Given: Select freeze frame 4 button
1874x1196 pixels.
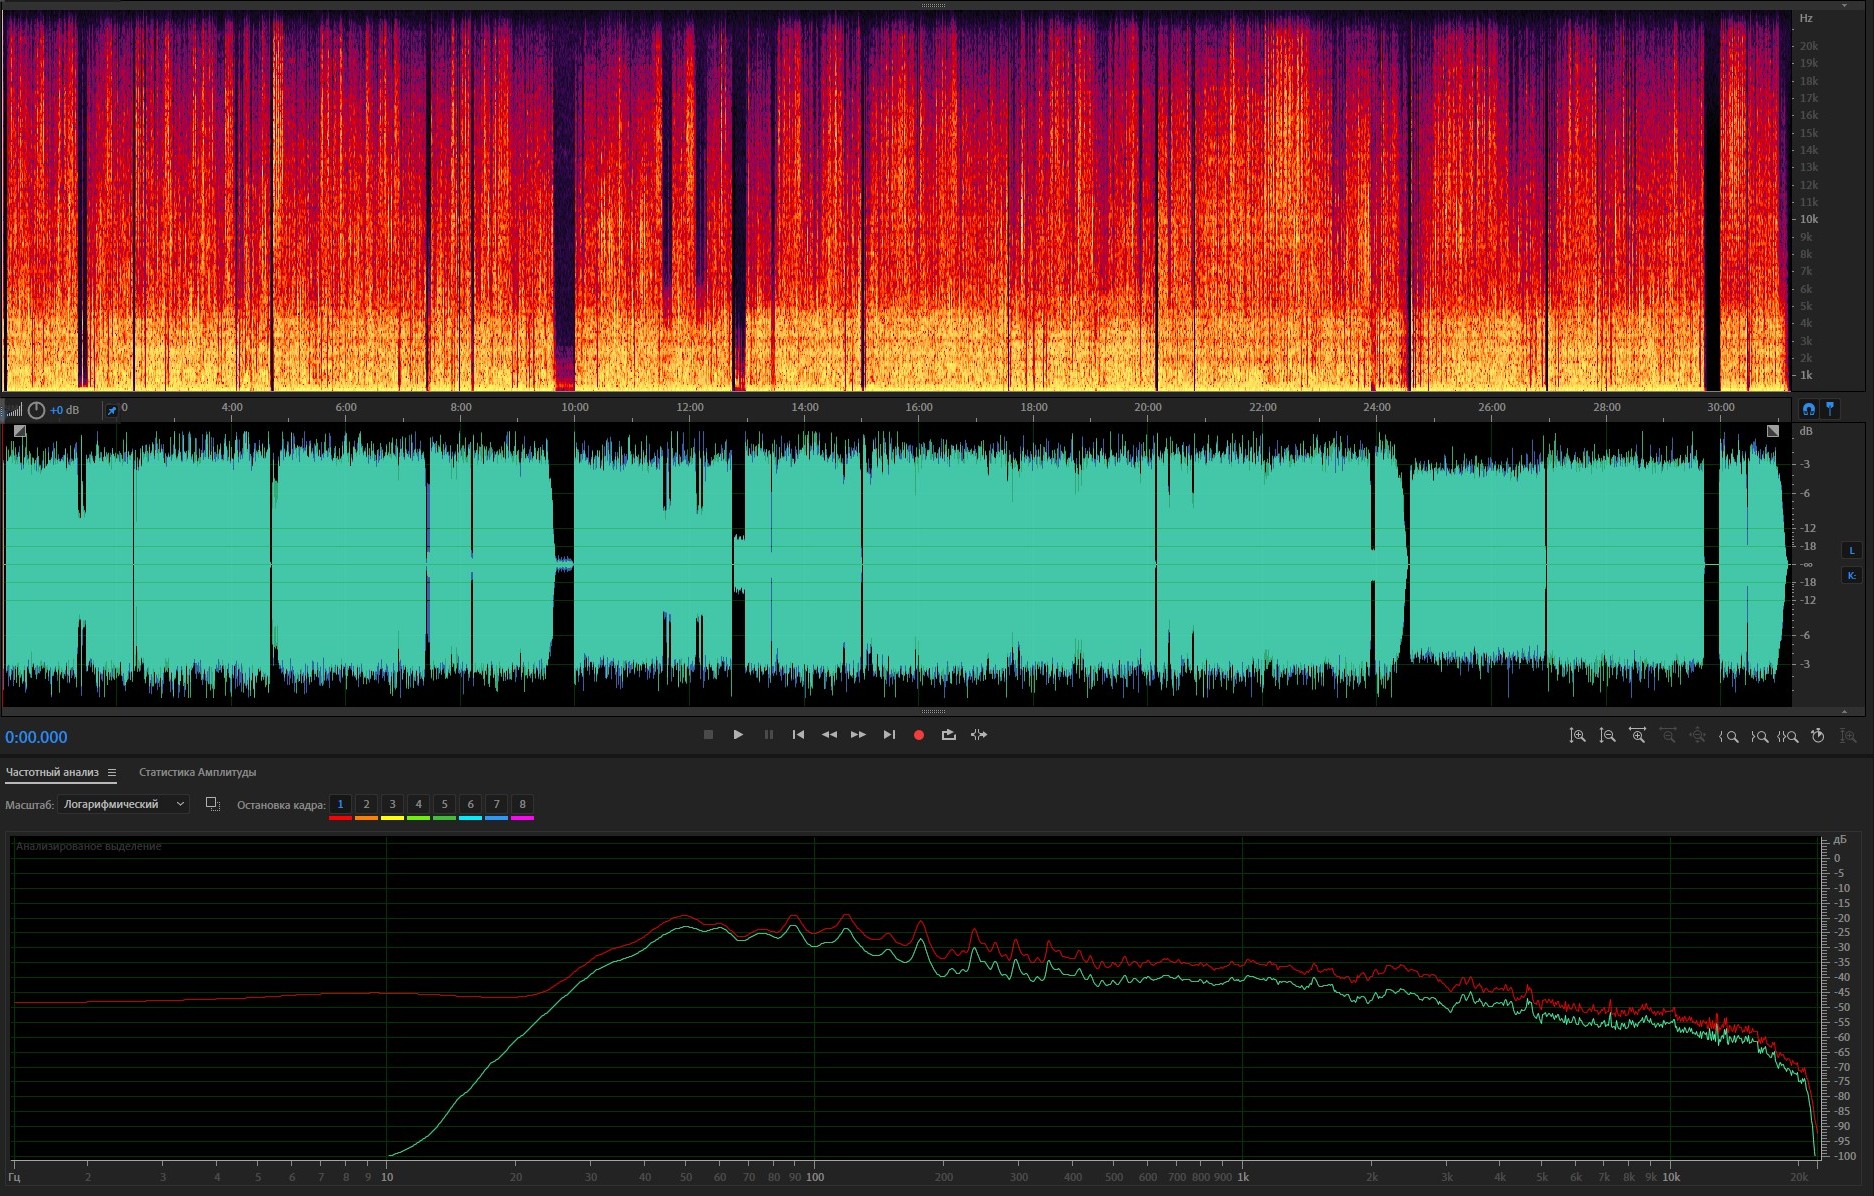Looking at the screenshot, I should [418, 805].
